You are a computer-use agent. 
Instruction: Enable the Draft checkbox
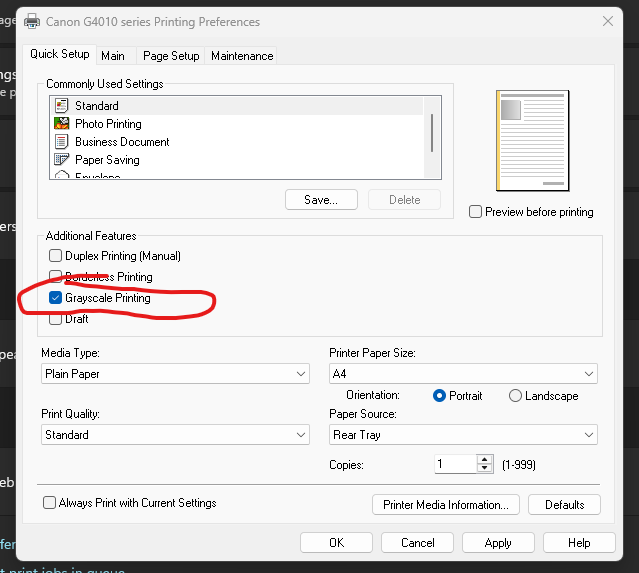55,319
